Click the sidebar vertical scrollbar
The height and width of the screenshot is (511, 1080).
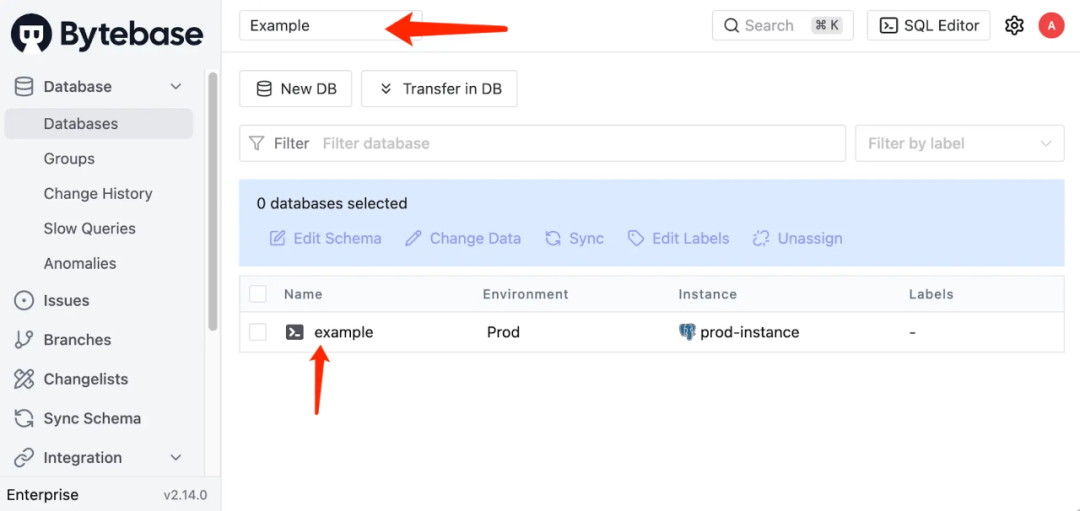[212, 200]
